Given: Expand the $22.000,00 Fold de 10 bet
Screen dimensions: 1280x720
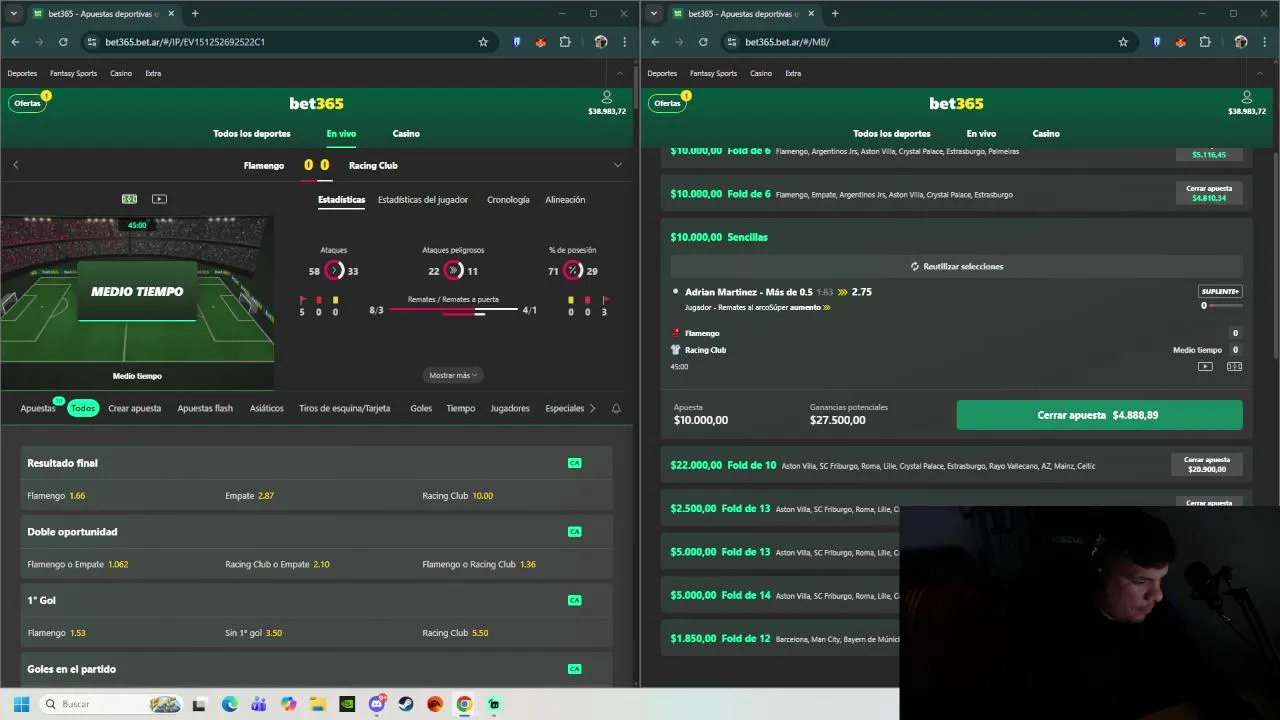Looking at the screenshot, I should [955, 465].
